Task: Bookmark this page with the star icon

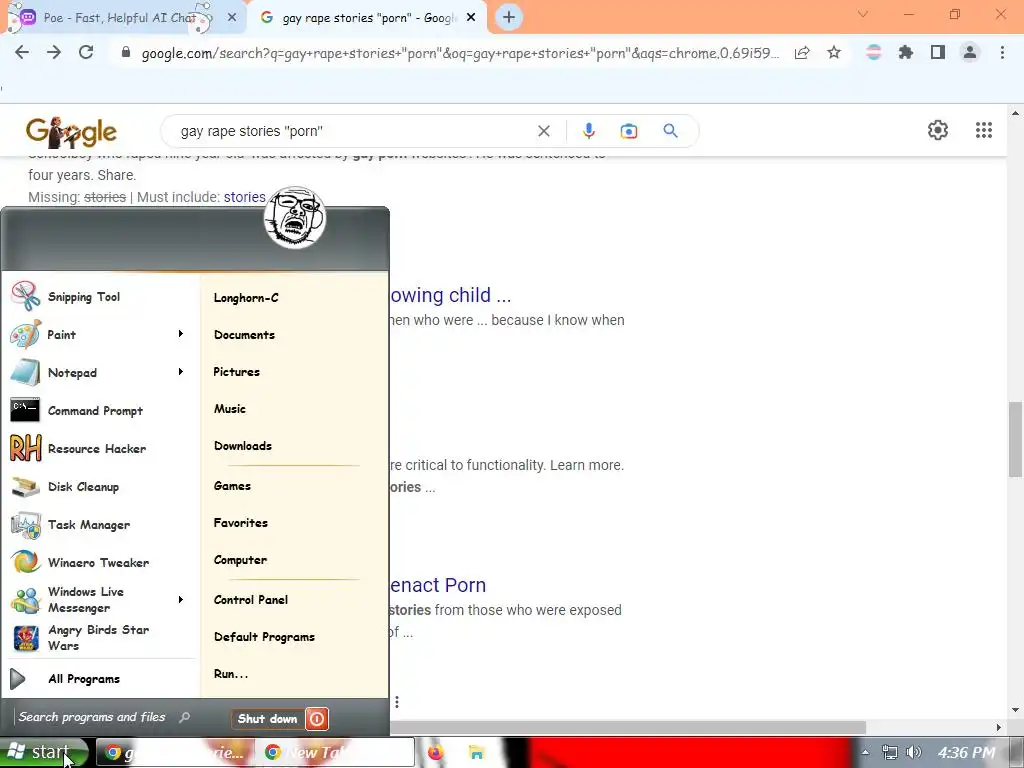Action: click(834, 52)
